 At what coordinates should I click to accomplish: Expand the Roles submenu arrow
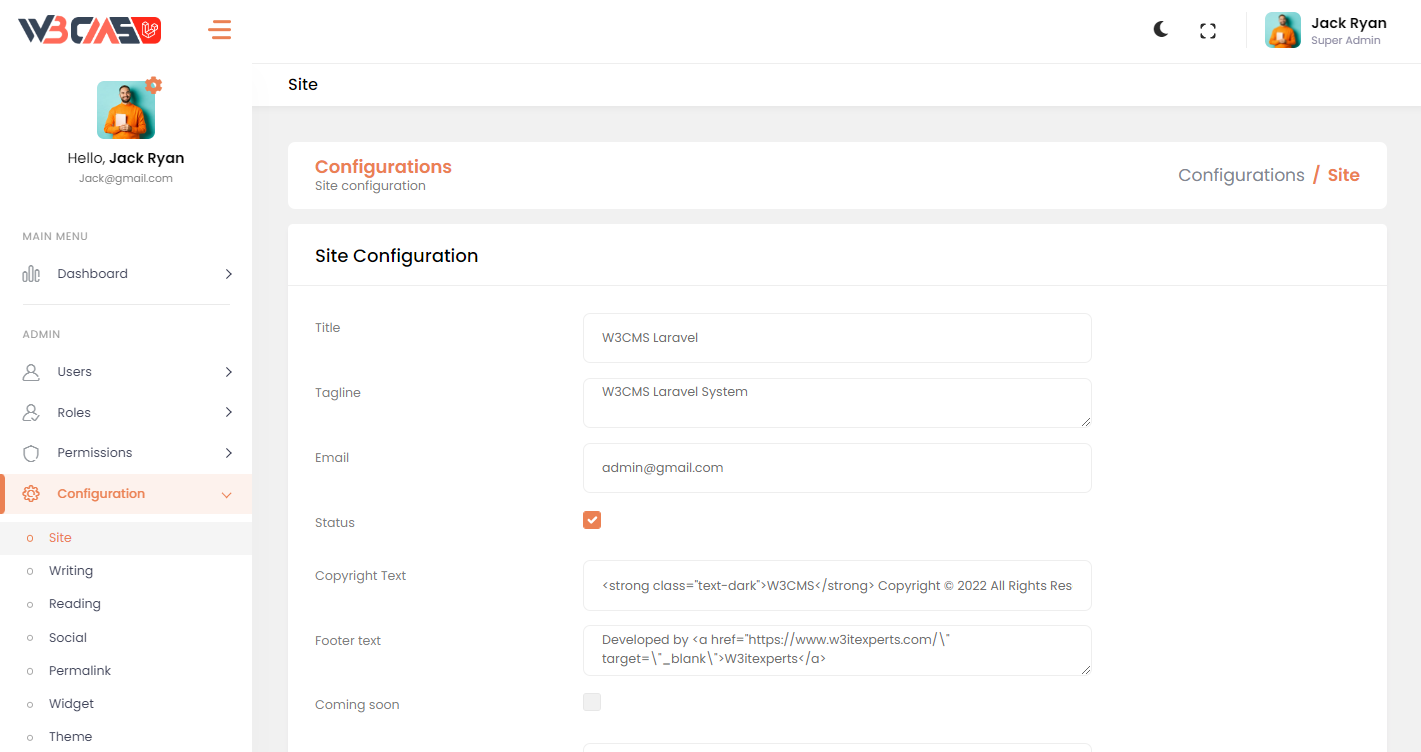tap(228, 412)
